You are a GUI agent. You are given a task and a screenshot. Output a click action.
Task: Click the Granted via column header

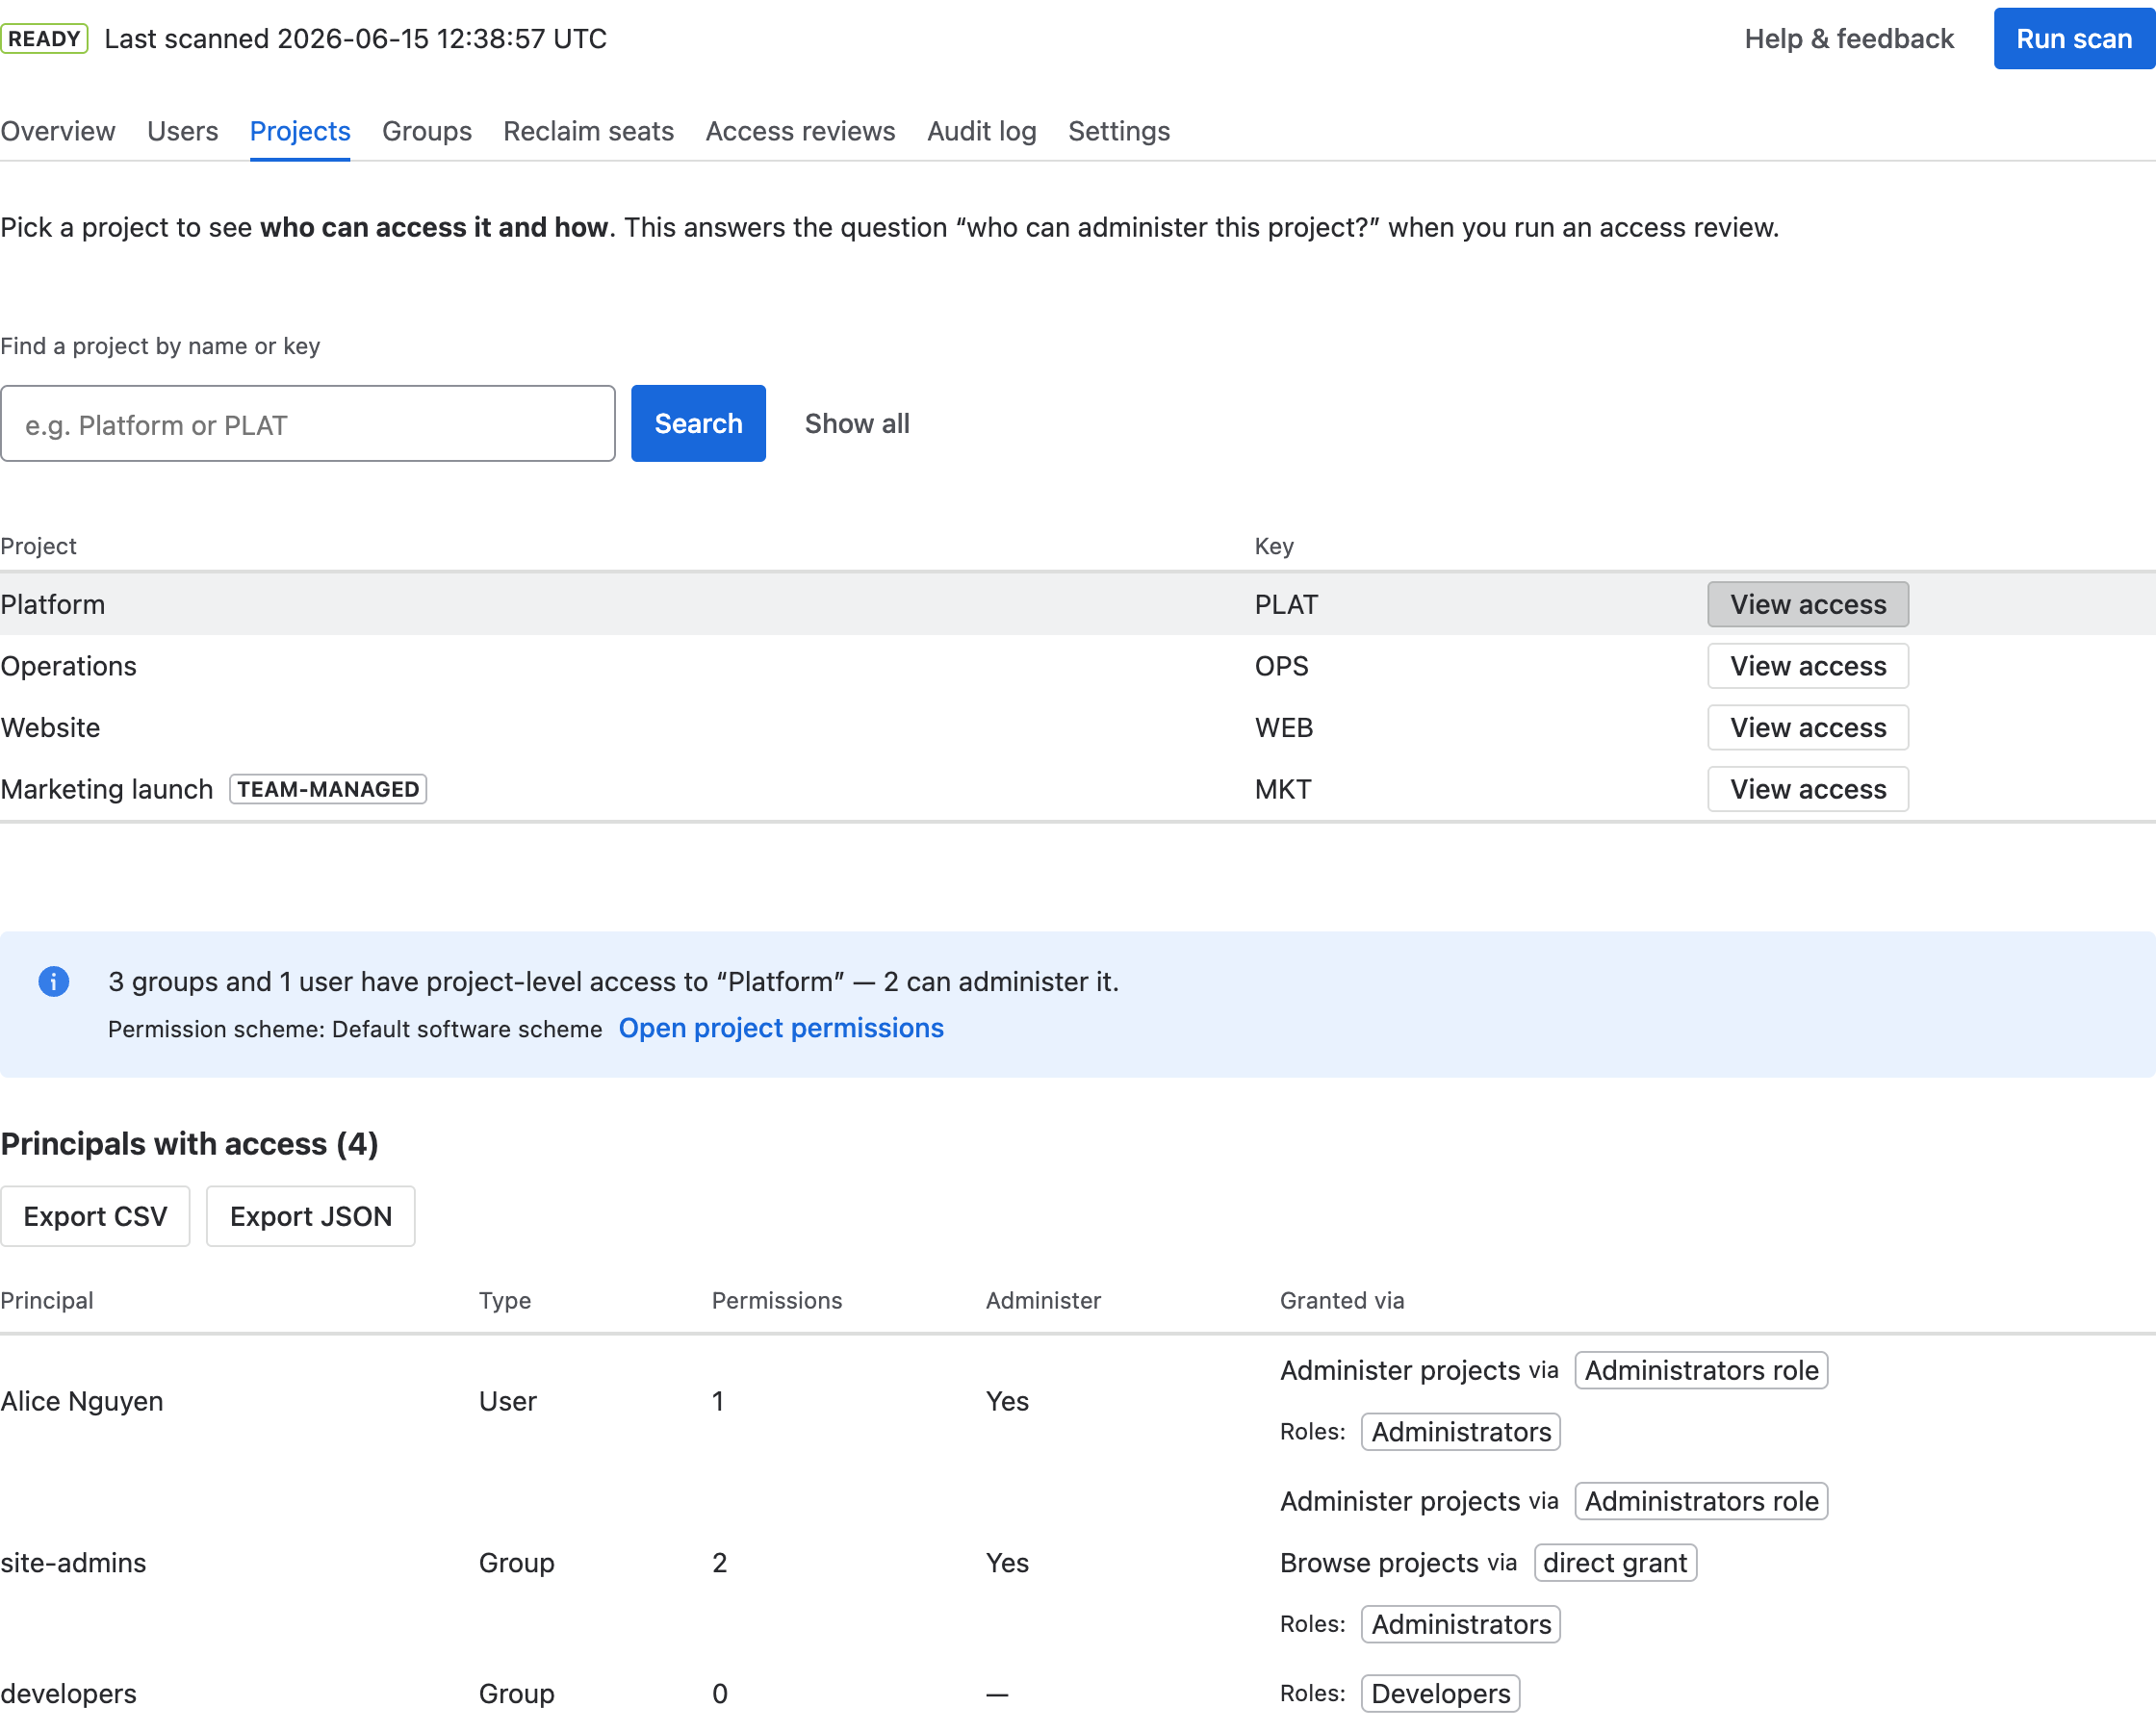tap(1342, 1301)
